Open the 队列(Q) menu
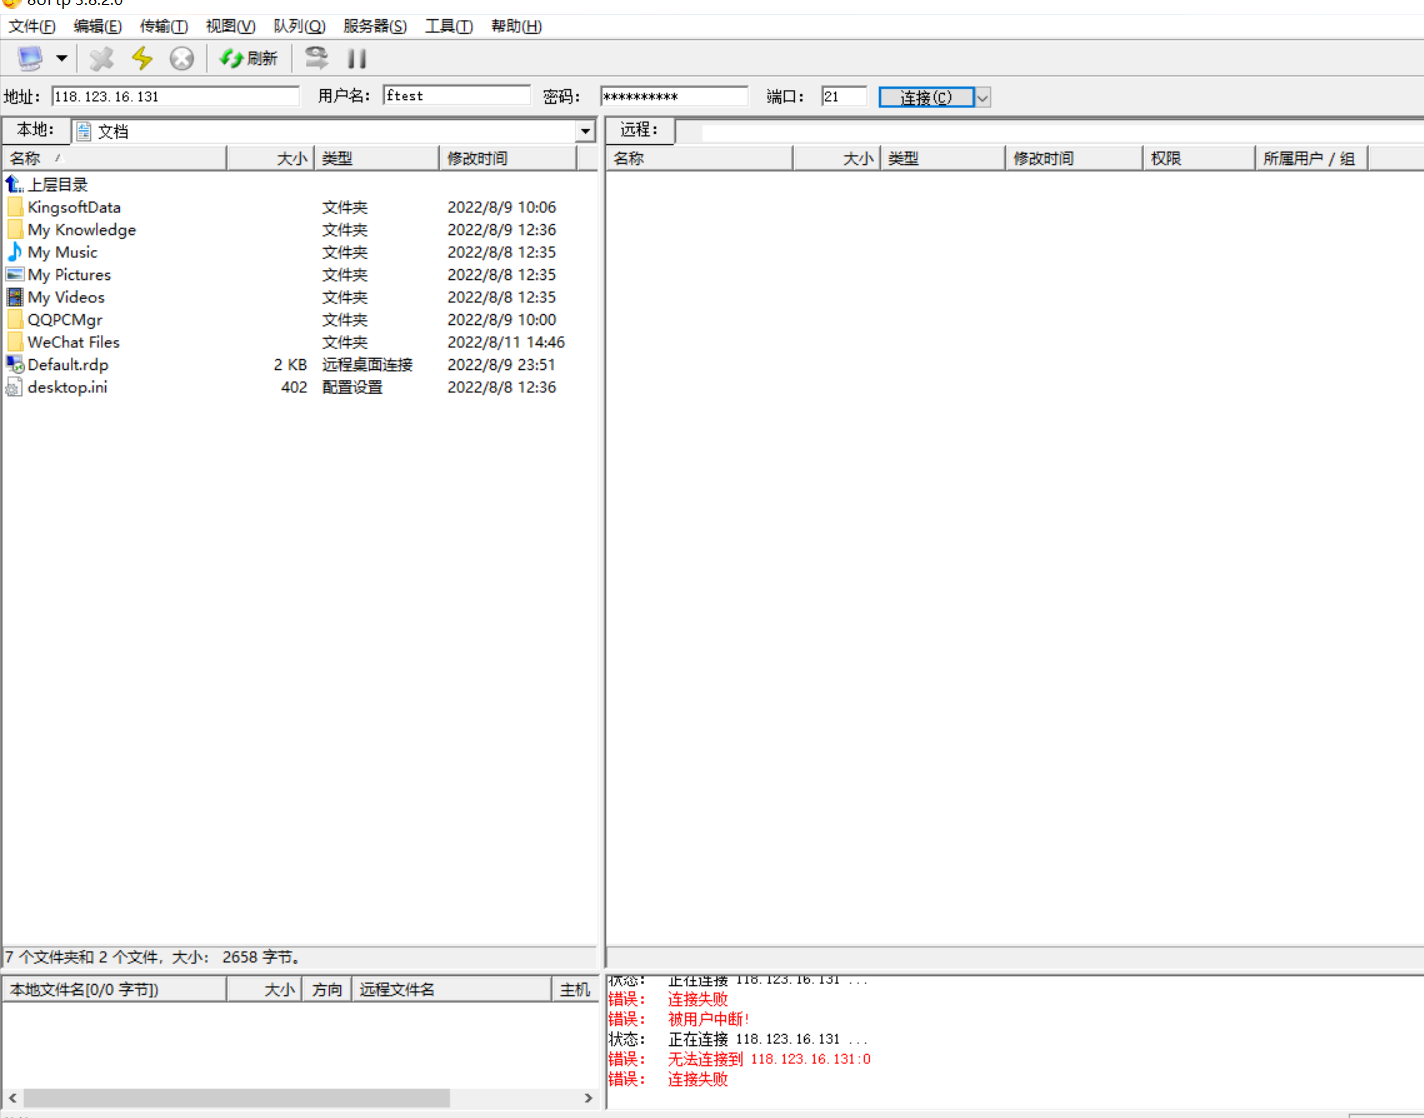This screenshot has height=1118, width=1424. coord(299,26)
